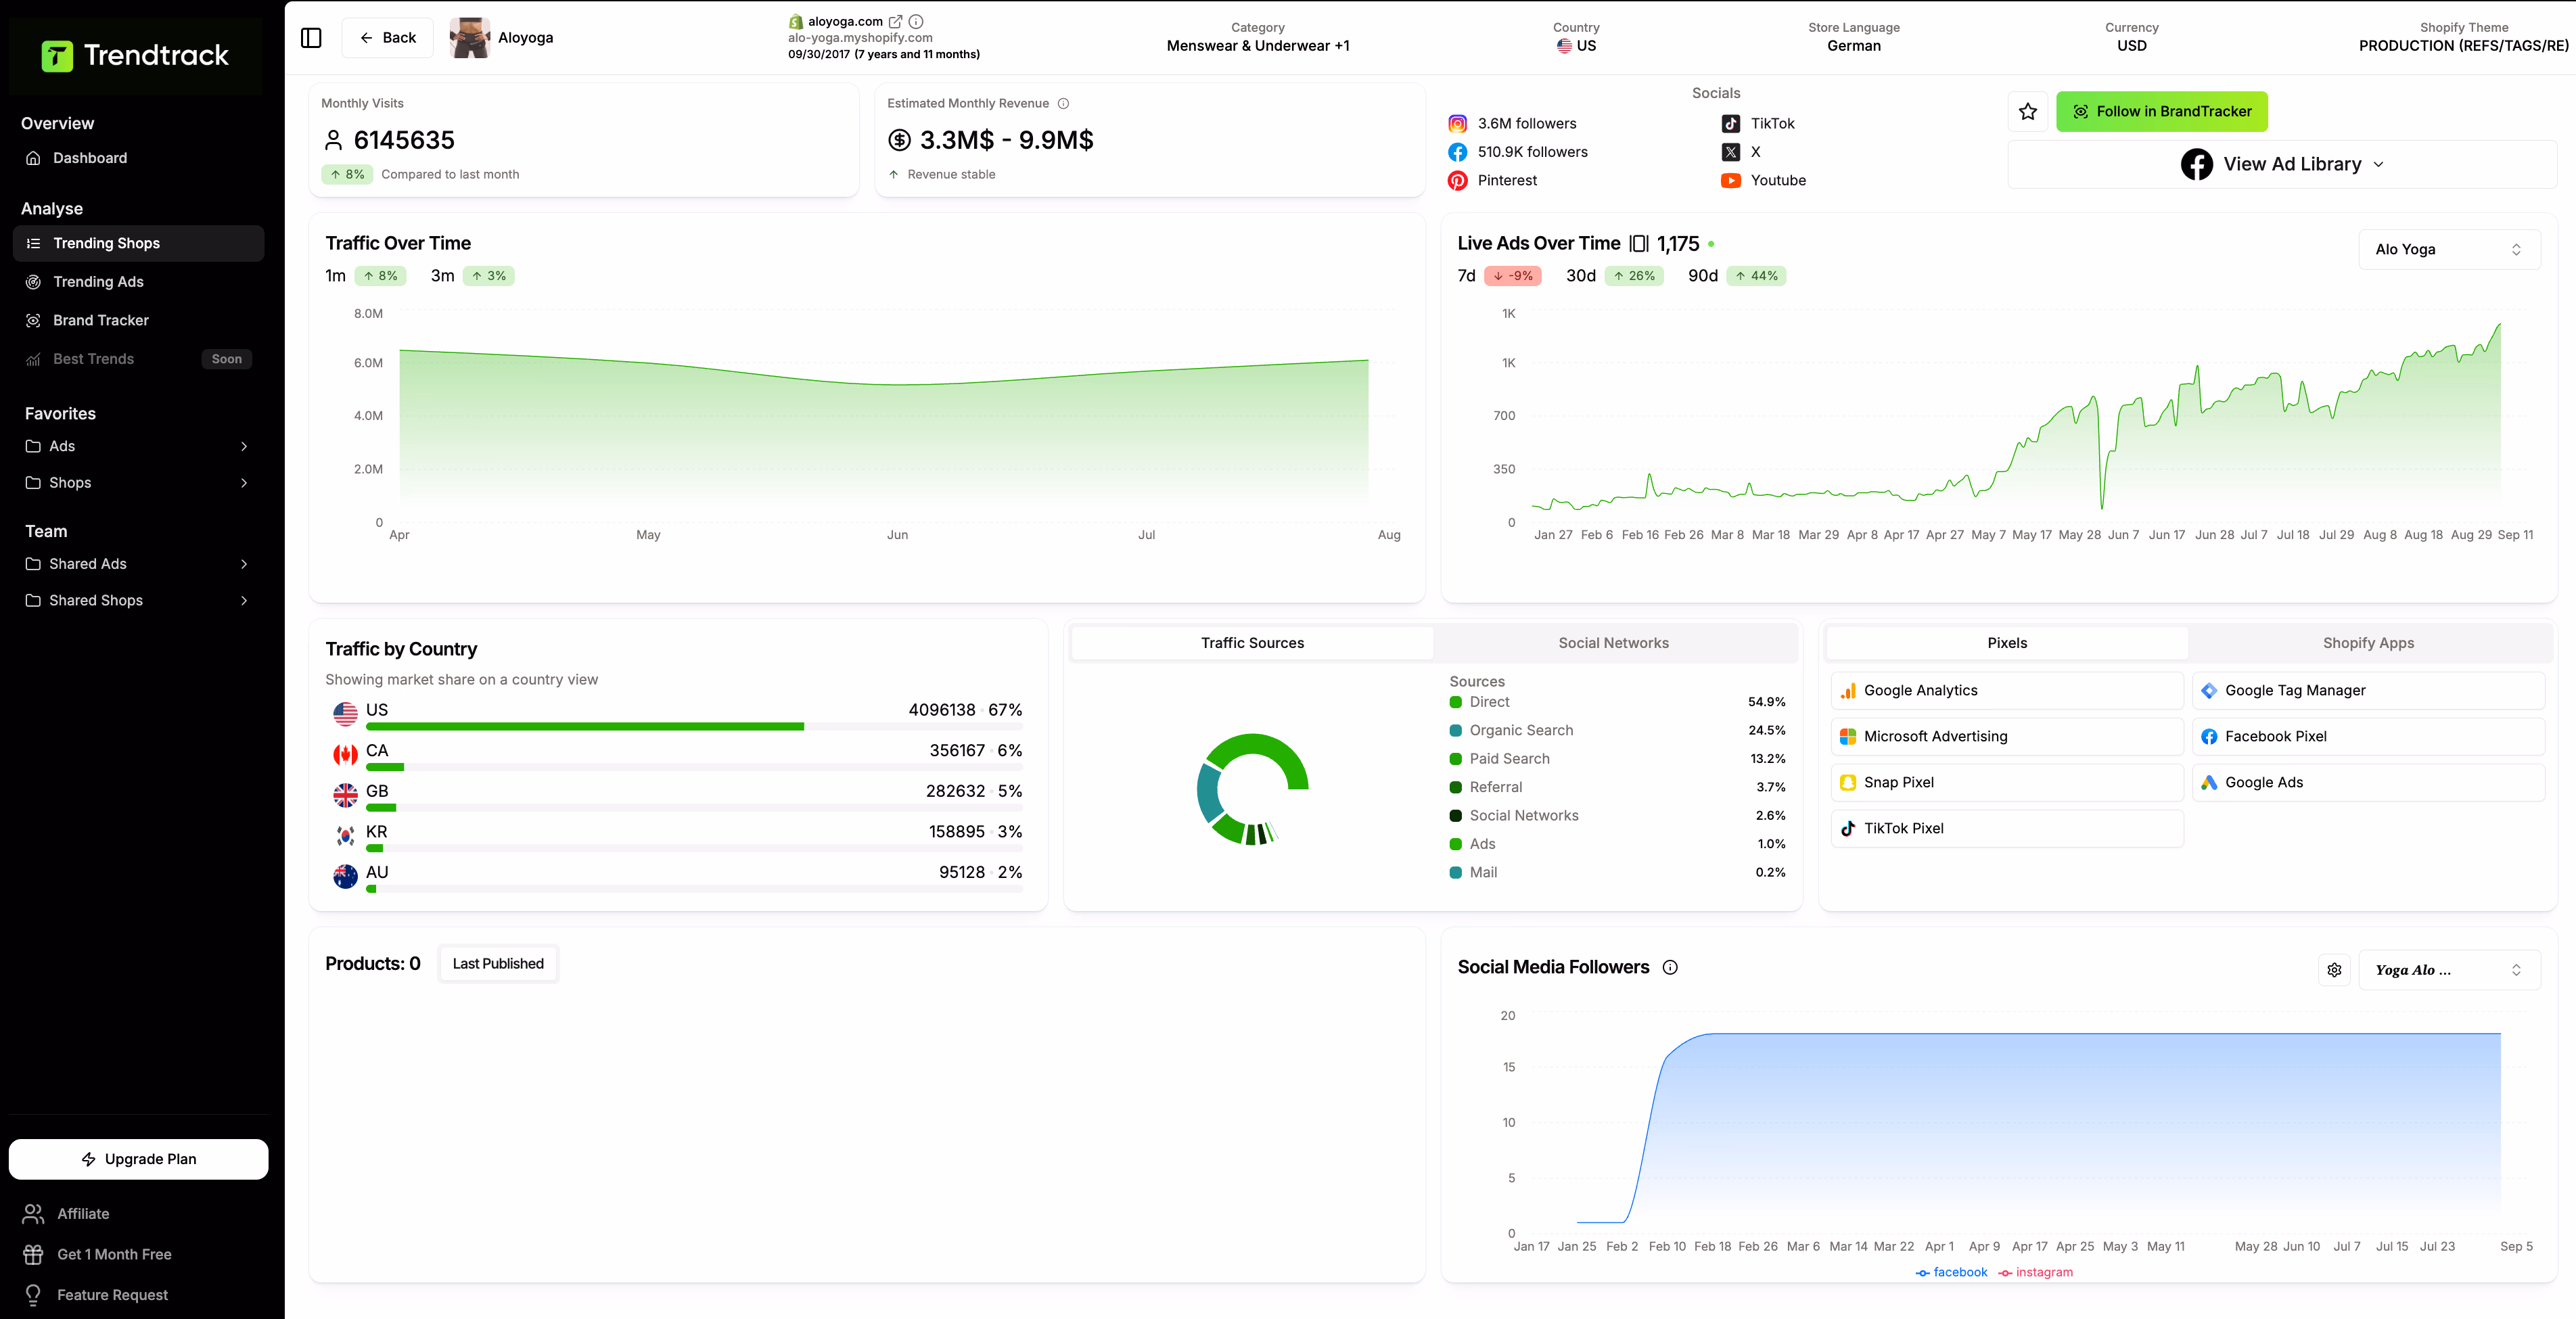Open Last Published sort selector

click(x=498, y=964)
